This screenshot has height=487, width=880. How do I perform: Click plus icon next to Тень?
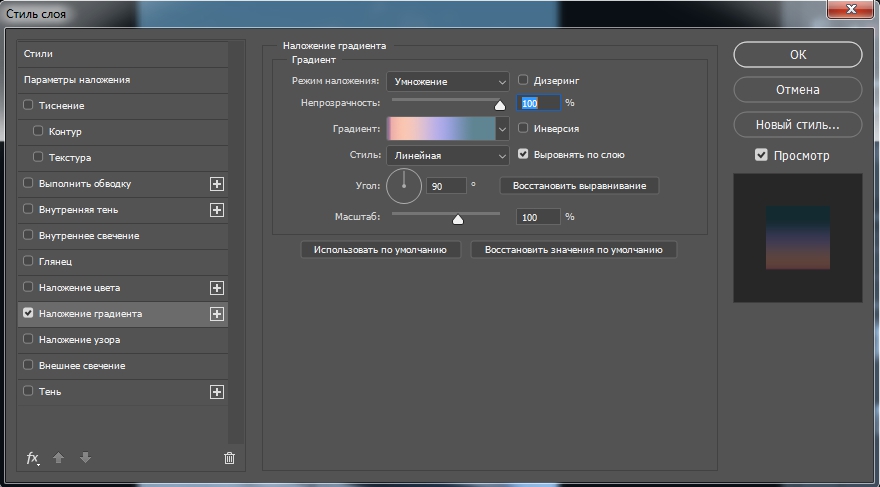[x=216, y=392]
